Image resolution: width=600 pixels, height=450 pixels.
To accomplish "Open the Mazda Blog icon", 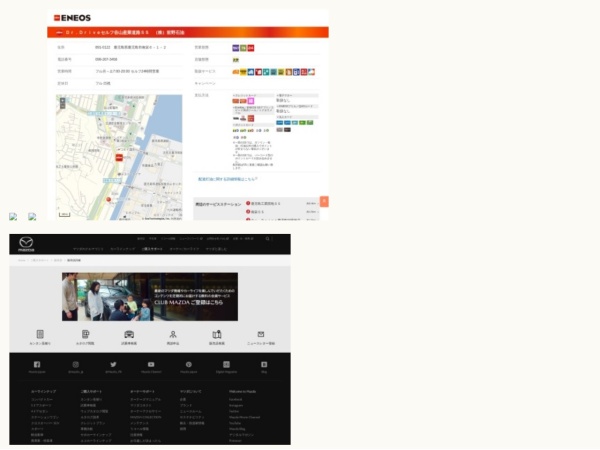I will coord(264,367).
